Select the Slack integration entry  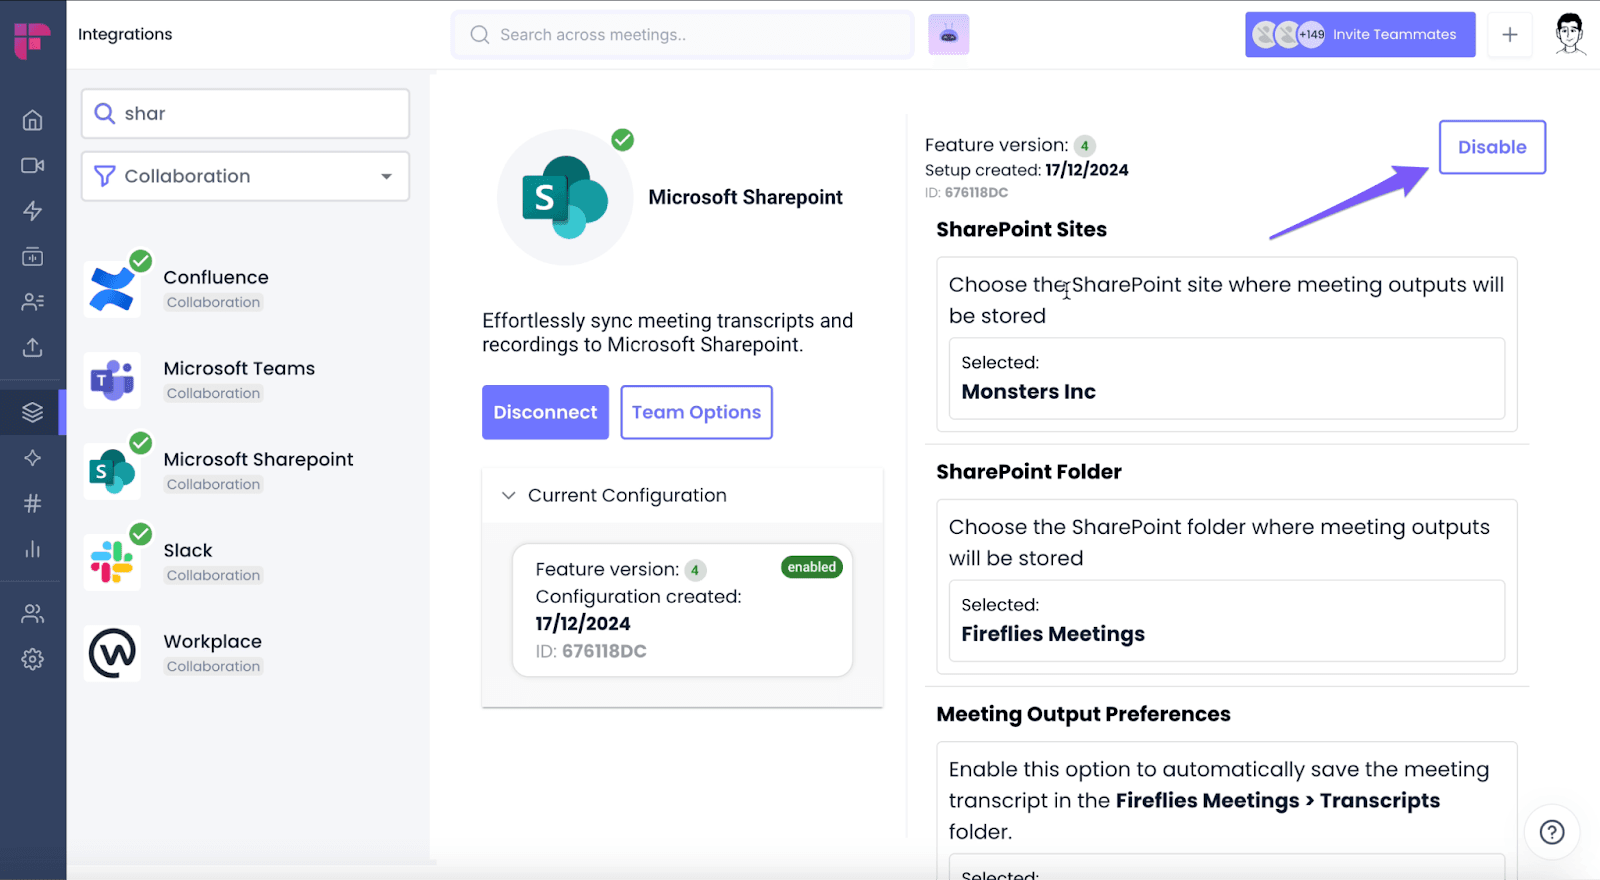tap(246, 562)
